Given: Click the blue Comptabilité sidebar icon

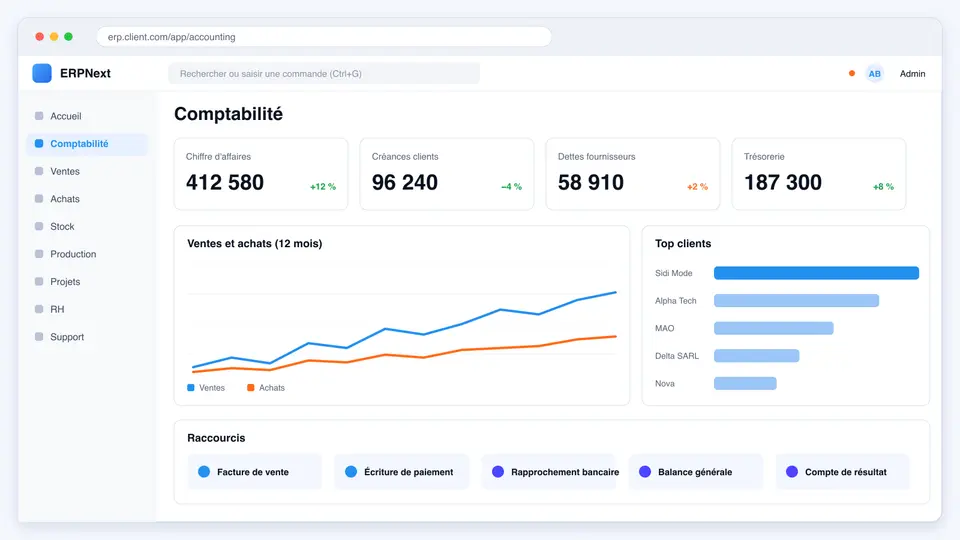Looking at the screenshot, I should click(39, 143).
